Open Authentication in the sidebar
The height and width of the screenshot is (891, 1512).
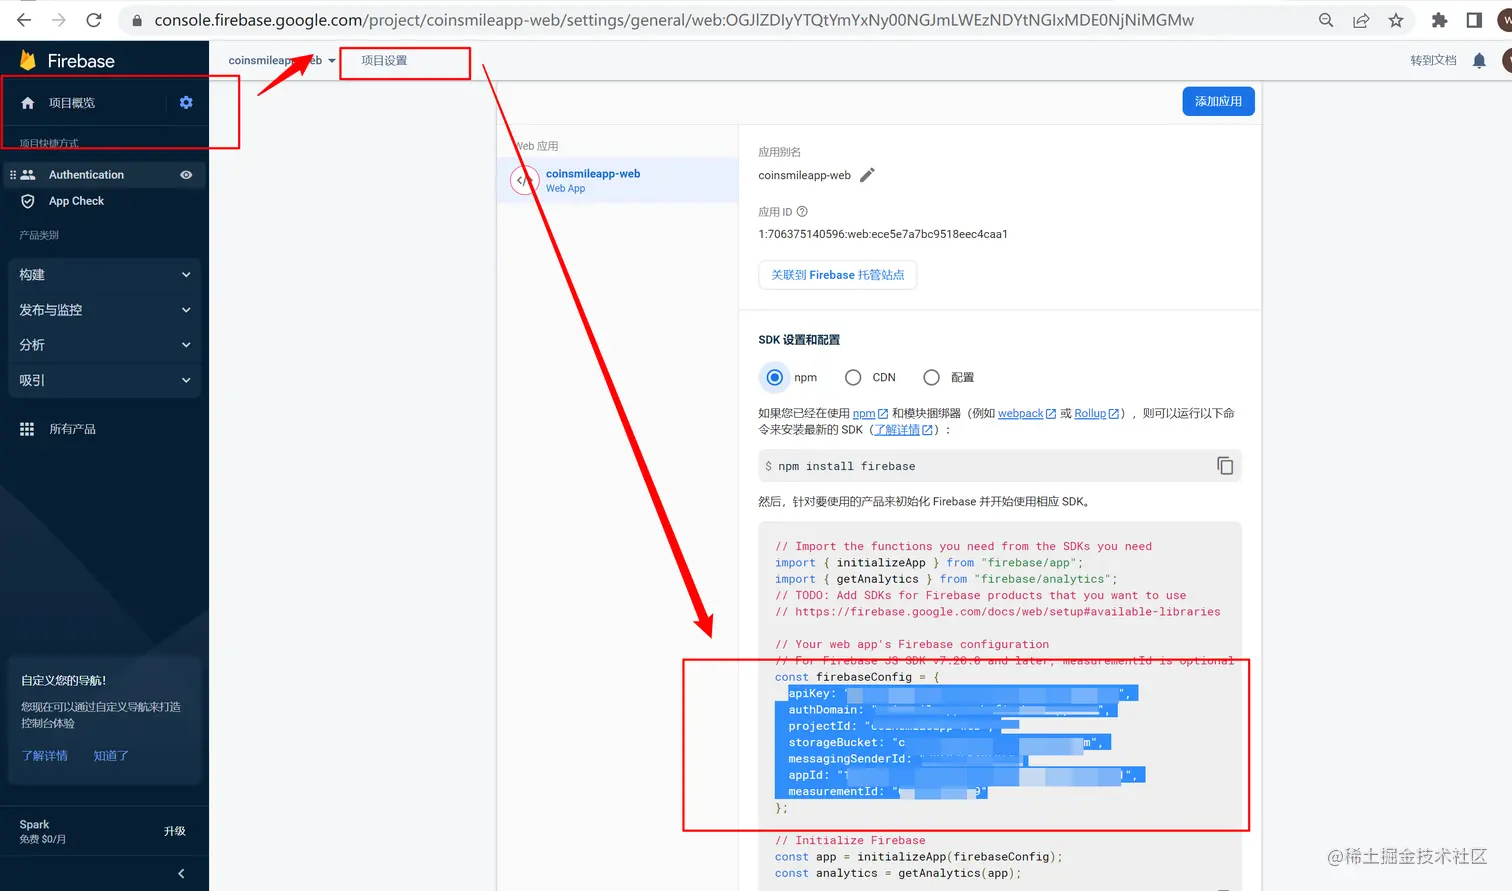click(87, 175)
